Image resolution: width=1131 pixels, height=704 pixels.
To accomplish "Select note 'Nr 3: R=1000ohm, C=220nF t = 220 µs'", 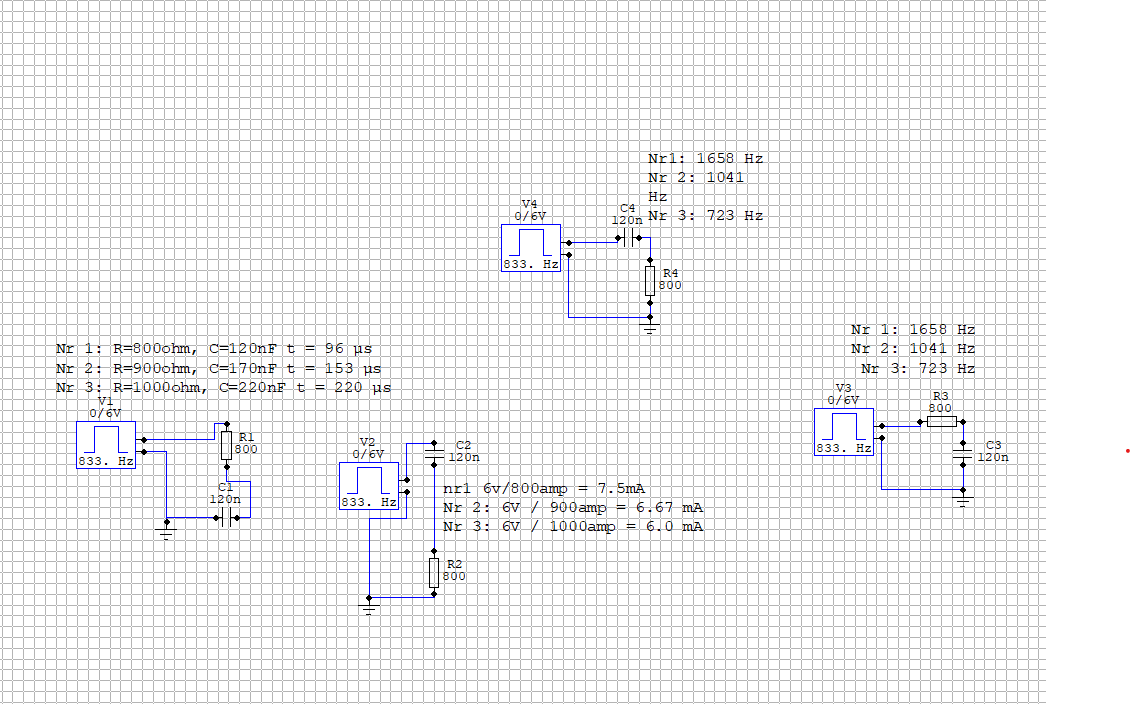I will 224,388.
